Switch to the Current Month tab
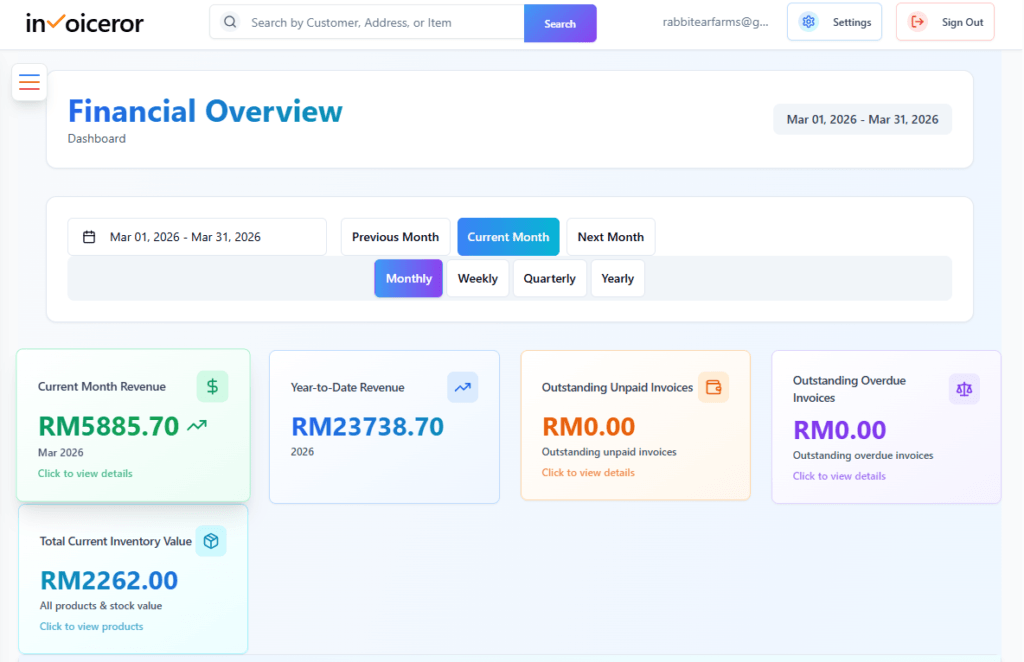The width and height of the screenshot is (1024, 662). [x=508, y=236]
